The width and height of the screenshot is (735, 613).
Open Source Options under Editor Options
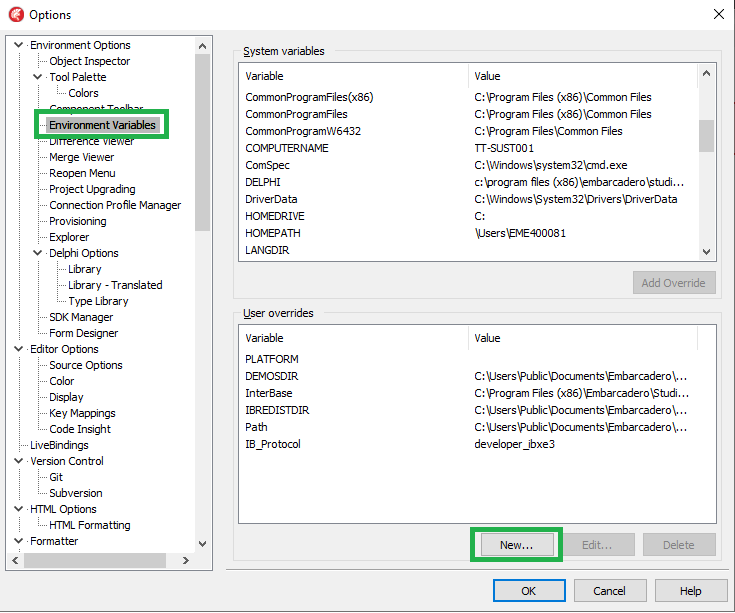86,365
